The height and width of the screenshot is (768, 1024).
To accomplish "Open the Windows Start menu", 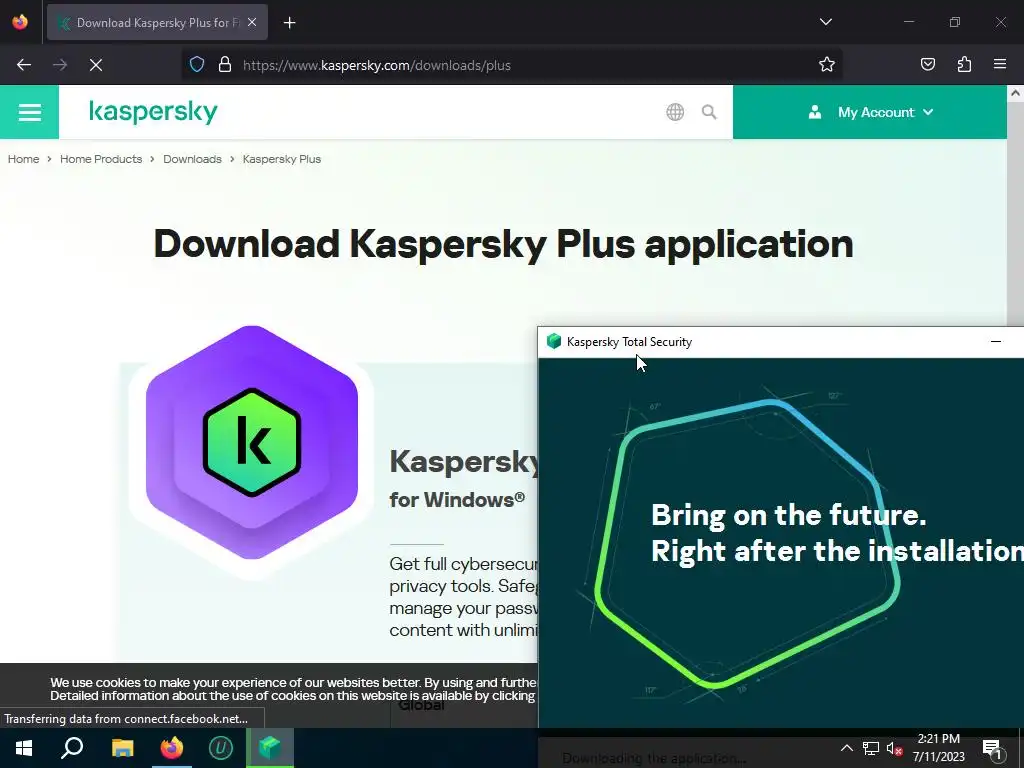I will (x=24, y=748).
